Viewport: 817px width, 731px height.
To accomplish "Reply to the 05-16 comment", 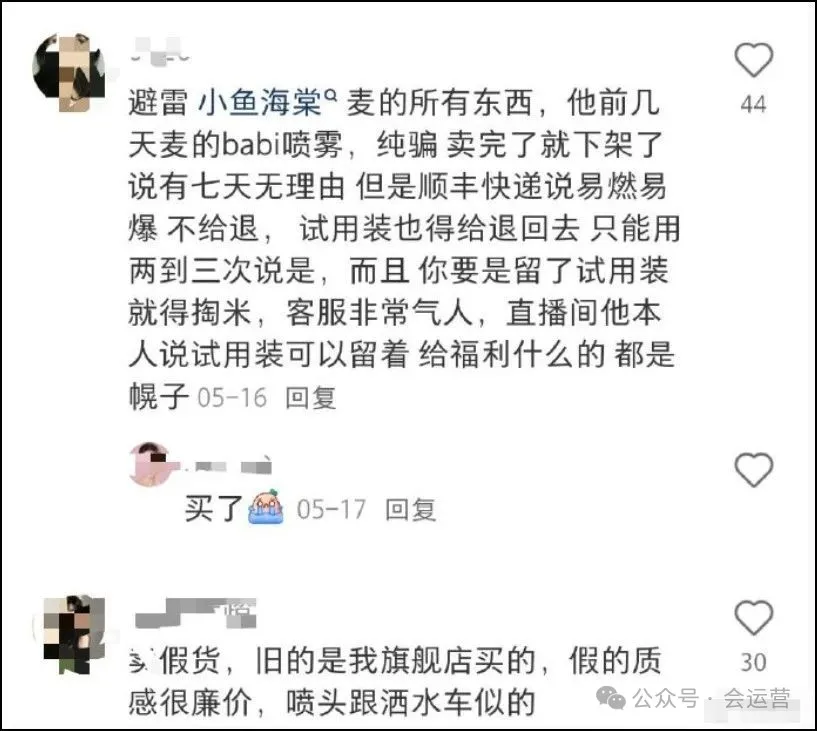I will tap(311, 398).
